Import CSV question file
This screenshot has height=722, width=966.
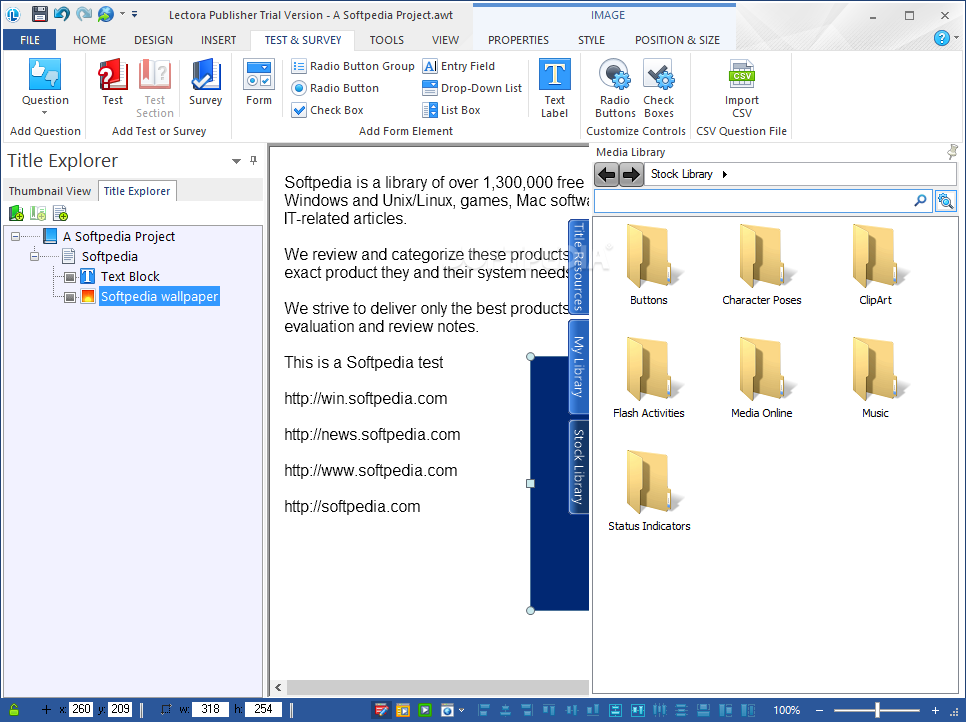742,88
